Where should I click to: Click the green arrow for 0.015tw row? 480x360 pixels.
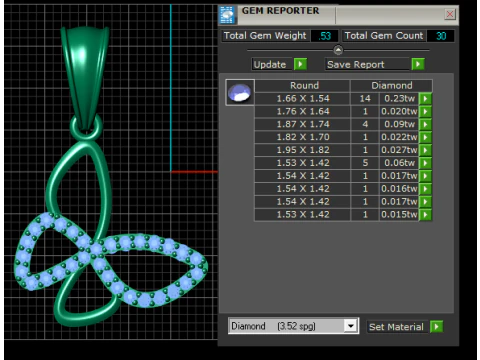pyautogui.click(x=425, y=215)
